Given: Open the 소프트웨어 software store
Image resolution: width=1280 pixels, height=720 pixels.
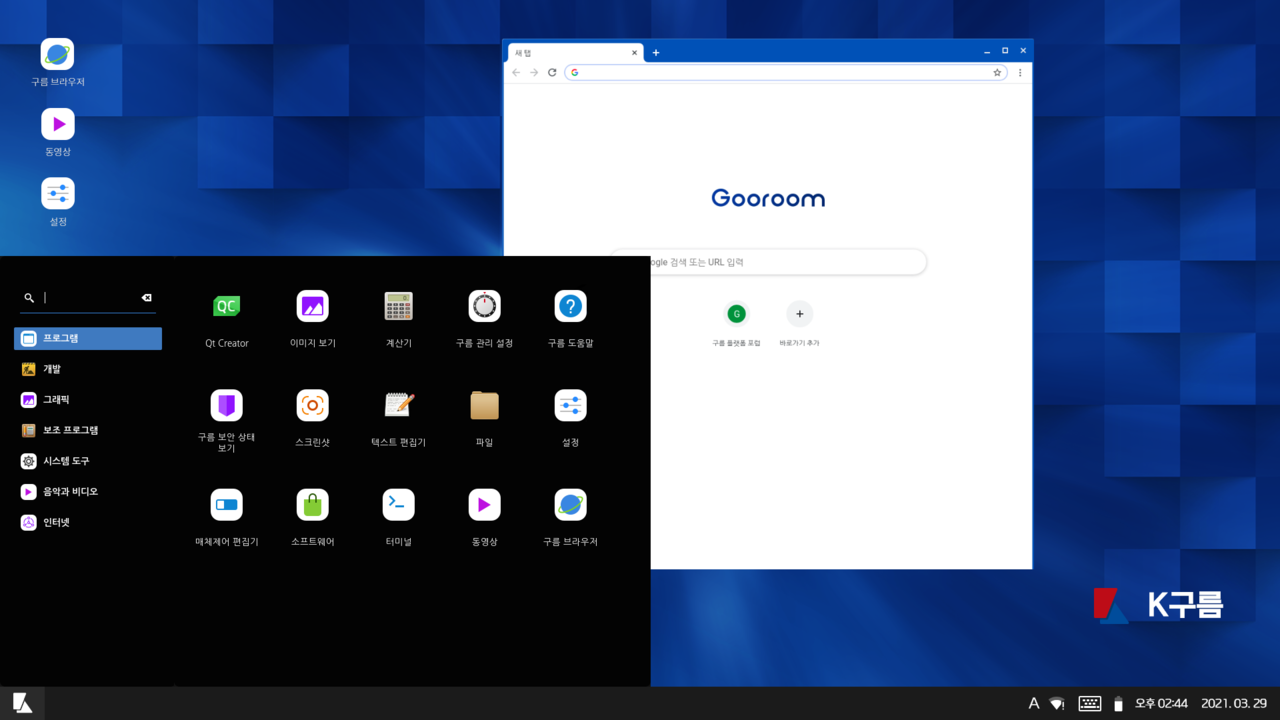Looking at the screenshot, I should click(x=312, y=505).
